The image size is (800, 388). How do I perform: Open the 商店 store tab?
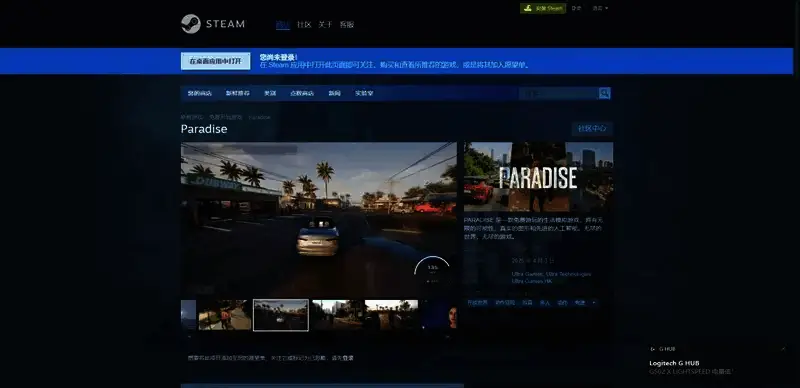coord(283,25)
